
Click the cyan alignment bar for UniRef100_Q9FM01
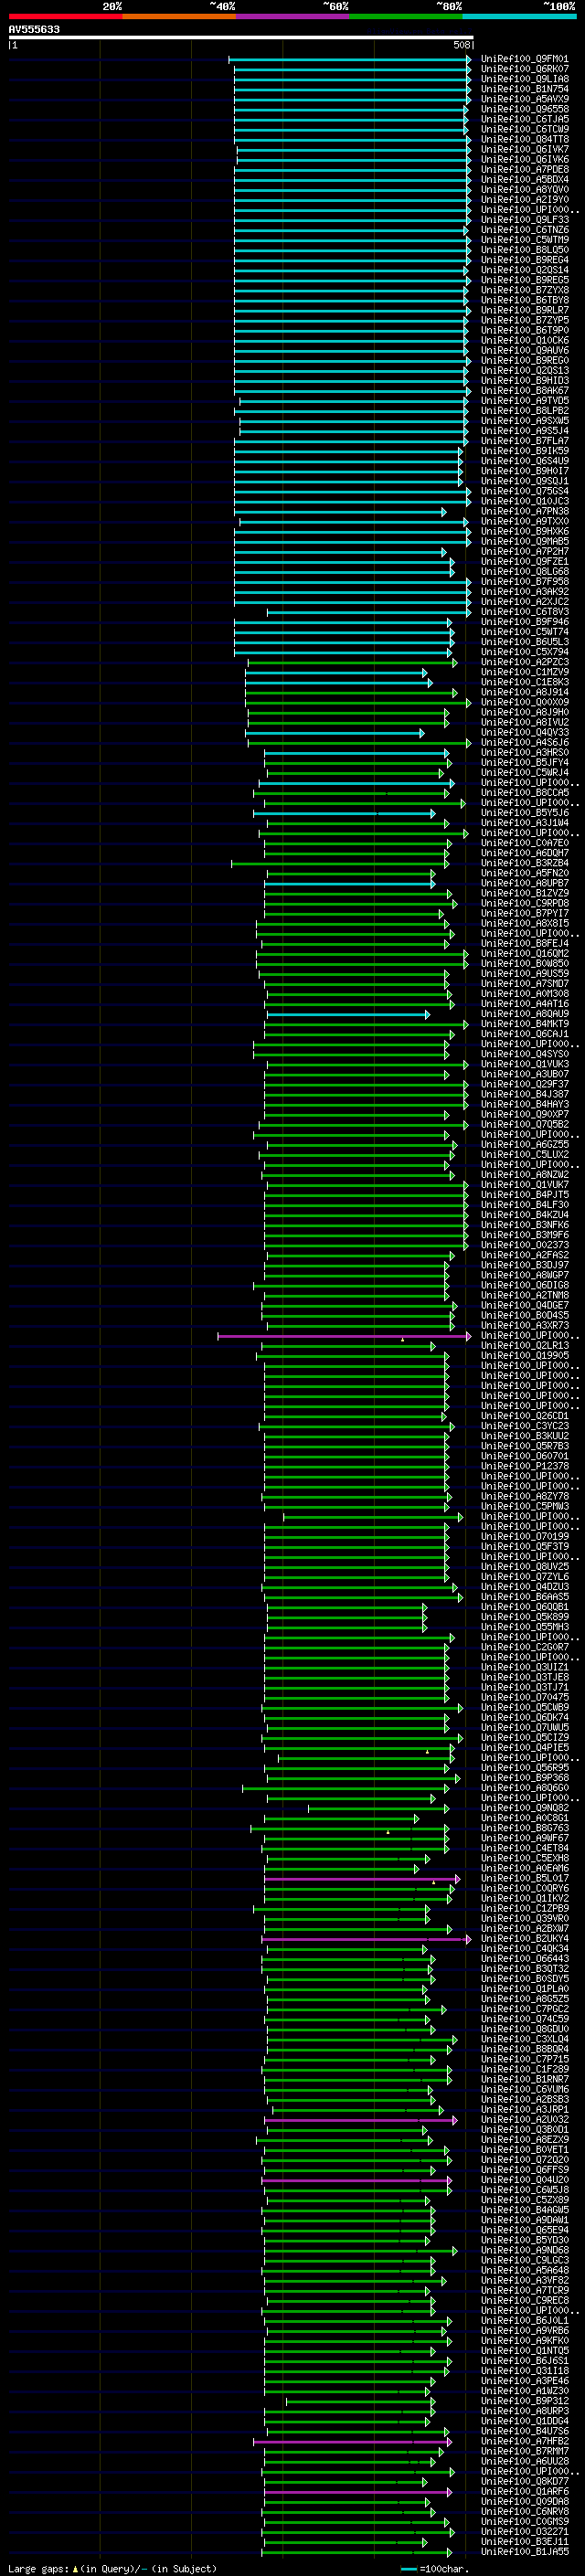350,59
